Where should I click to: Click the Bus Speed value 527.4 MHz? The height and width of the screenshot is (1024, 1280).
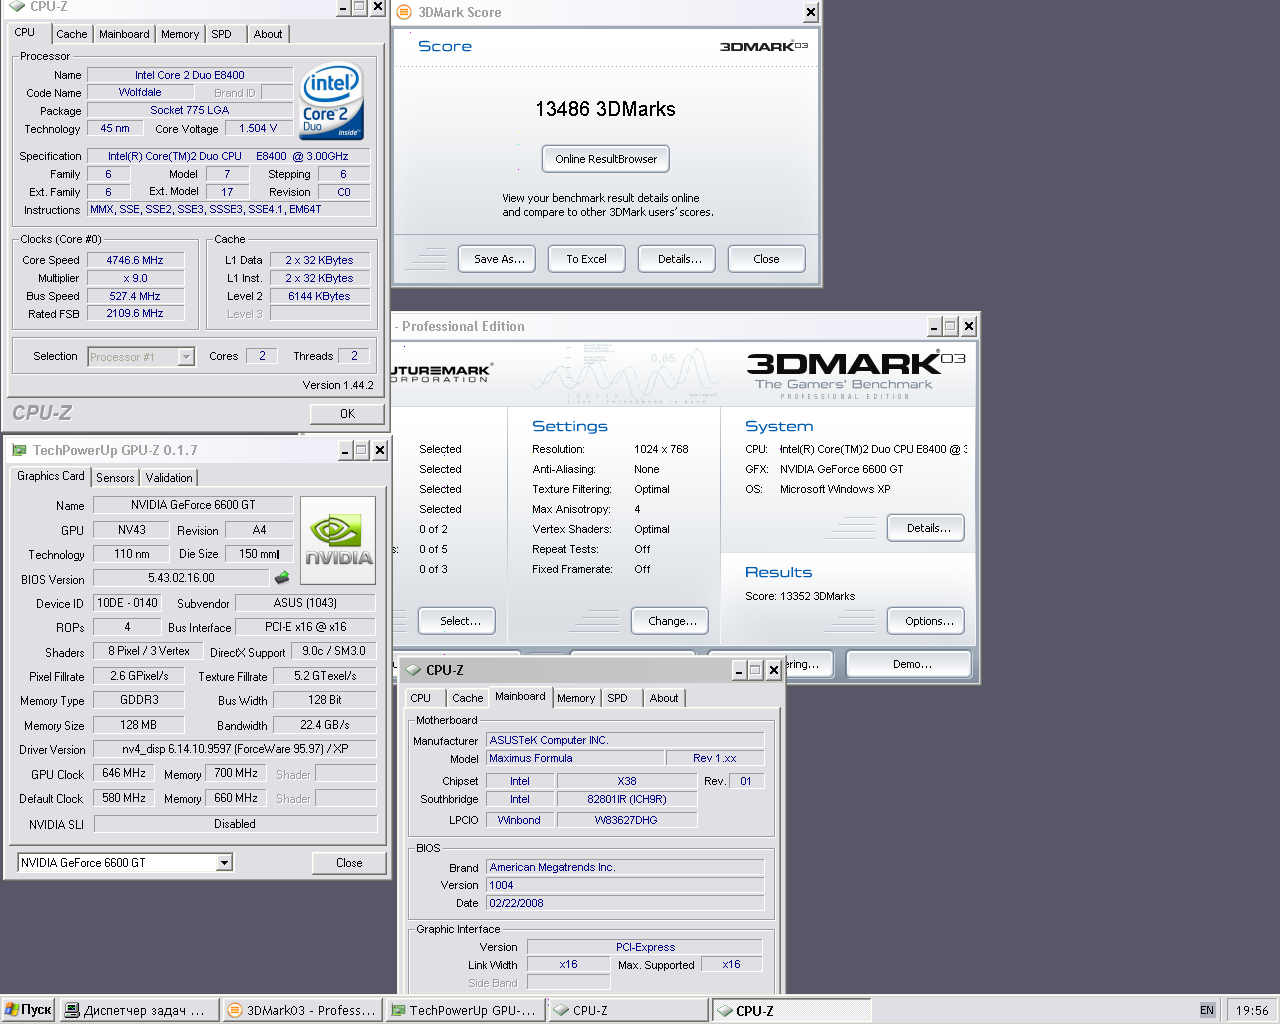136,296
